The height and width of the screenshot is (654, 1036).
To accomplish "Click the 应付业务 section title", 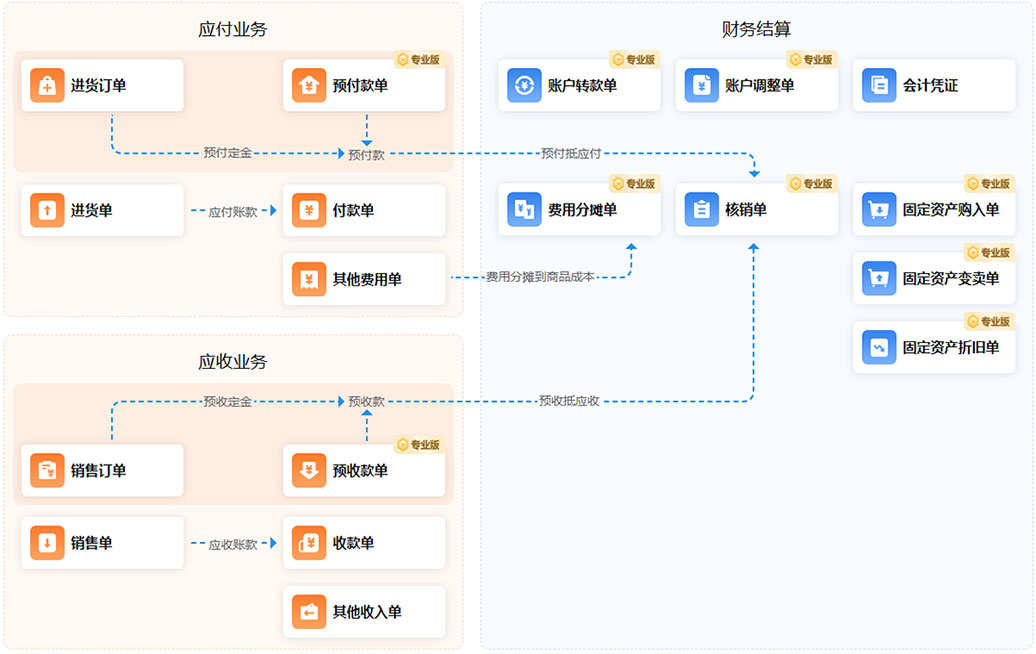I will (x=233, y=29).
